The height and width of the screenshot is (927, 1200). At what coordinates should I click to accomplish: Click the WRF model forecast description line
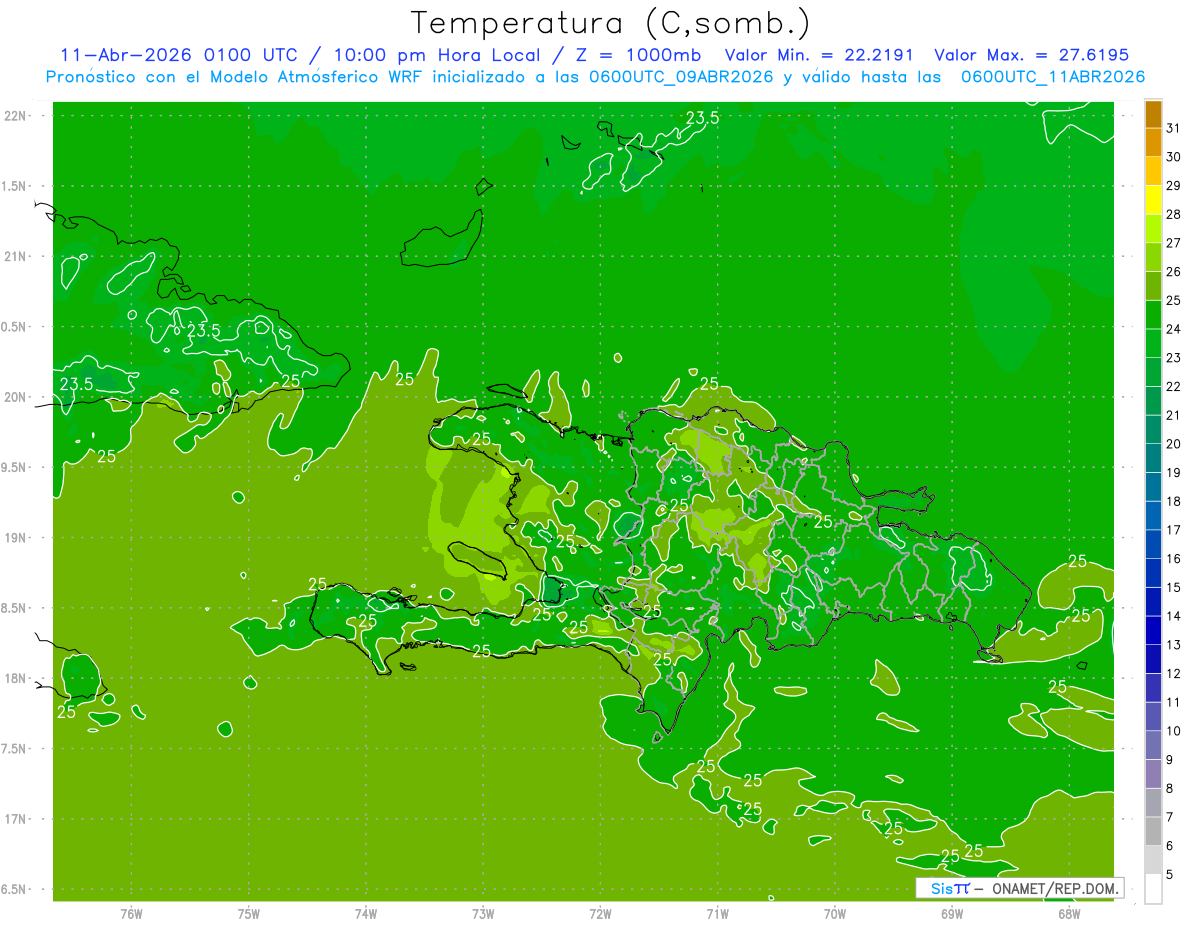[595, 77]
